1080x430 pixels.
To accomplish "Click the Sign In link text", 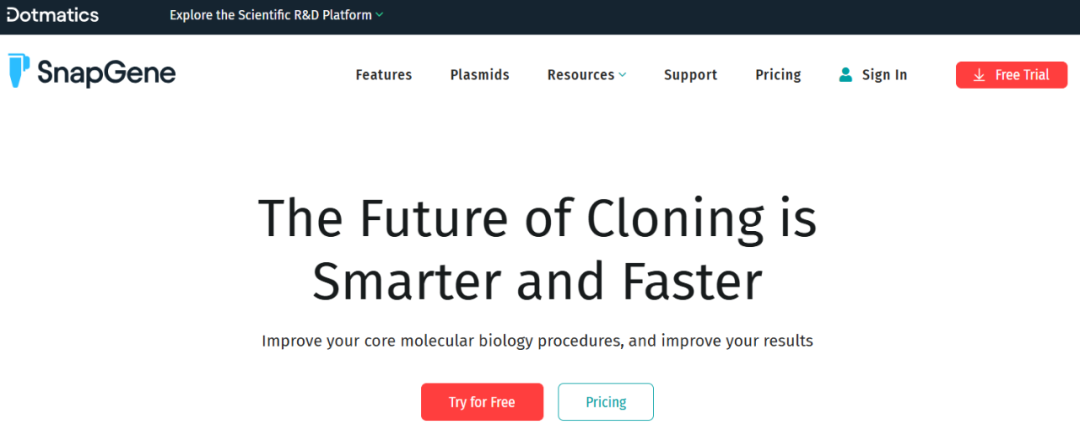I will coord(884,75).
